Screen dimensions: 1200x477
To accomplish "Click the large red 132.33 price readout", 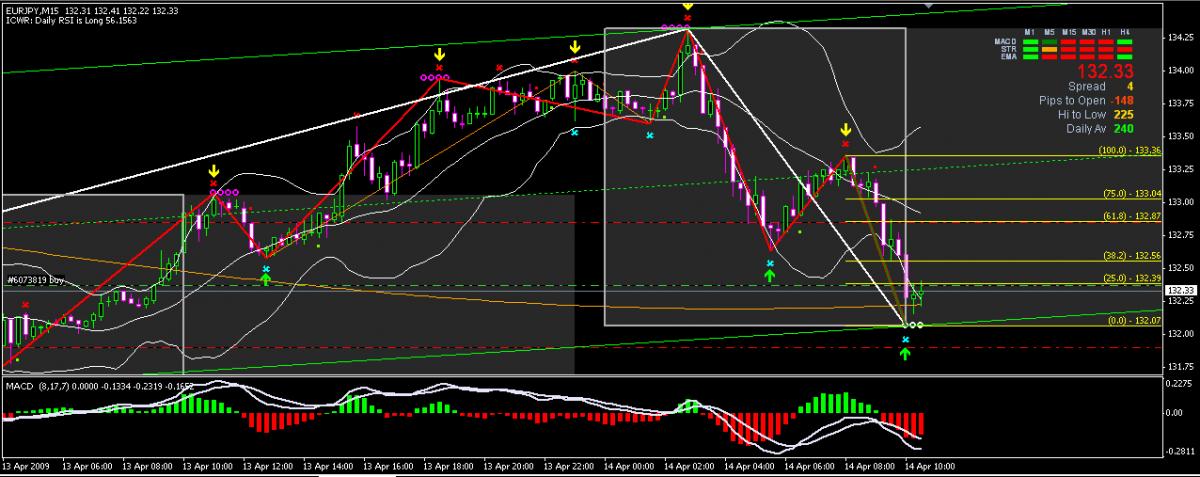I will [x=1105, y=71].
